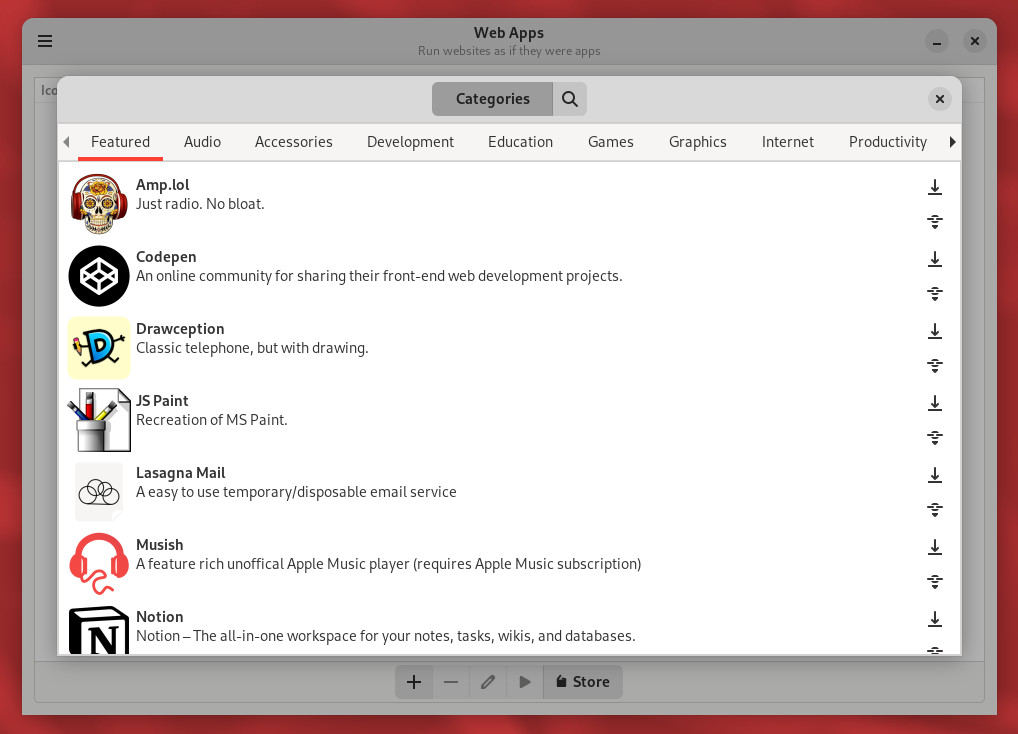Open the hamburger menu in Web Apps
The width and height of the screenshot is (1018, 734).
pyautogui.click(x=45, y=42)
